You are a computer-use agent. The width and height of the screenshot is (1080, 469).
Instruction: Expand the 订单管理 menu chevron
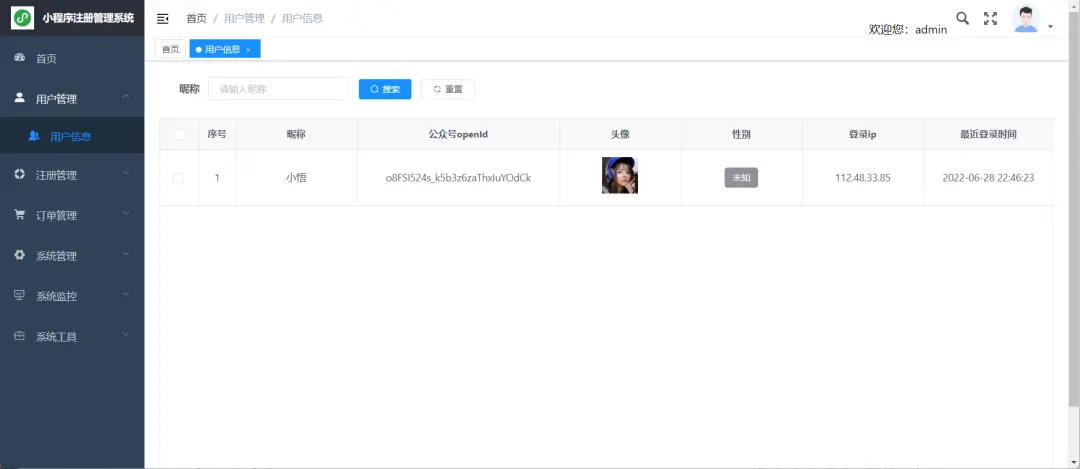click(126, 214)
